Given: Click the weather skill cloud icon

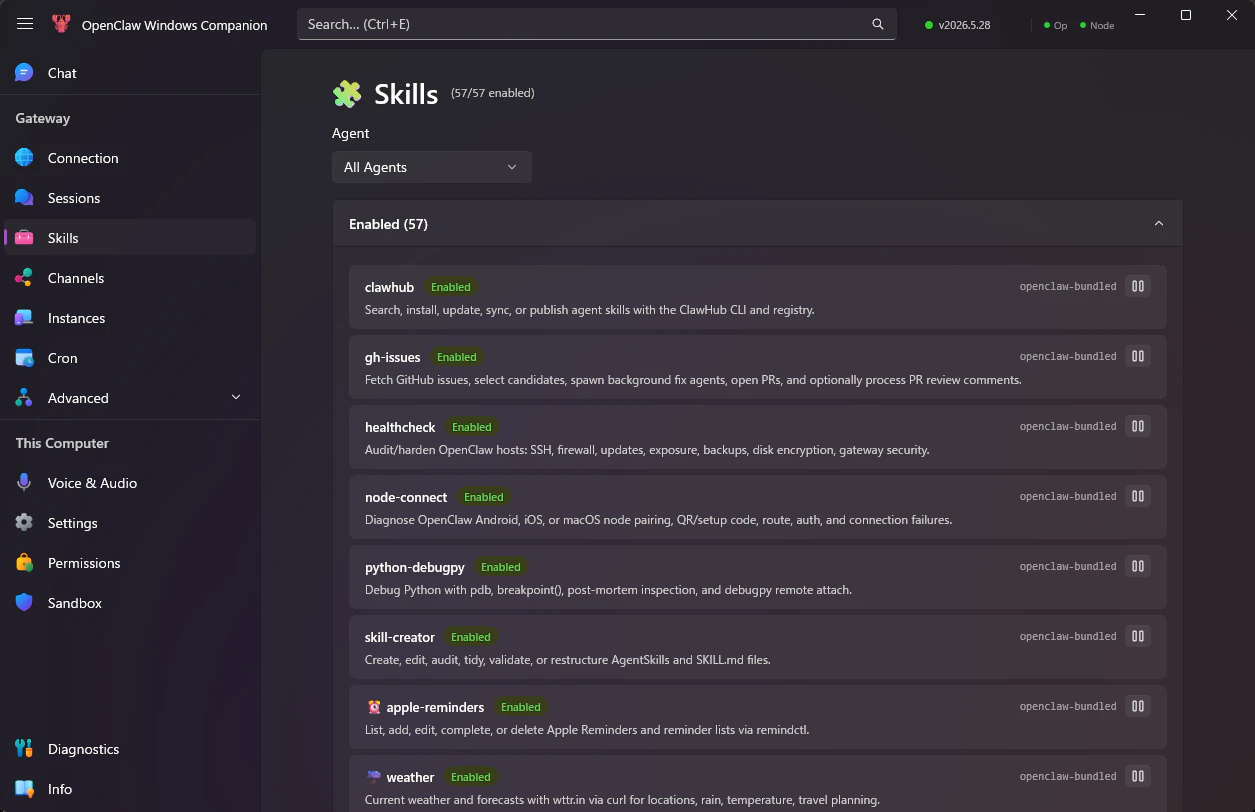Looking at the screenshot, I should [374, 776].
